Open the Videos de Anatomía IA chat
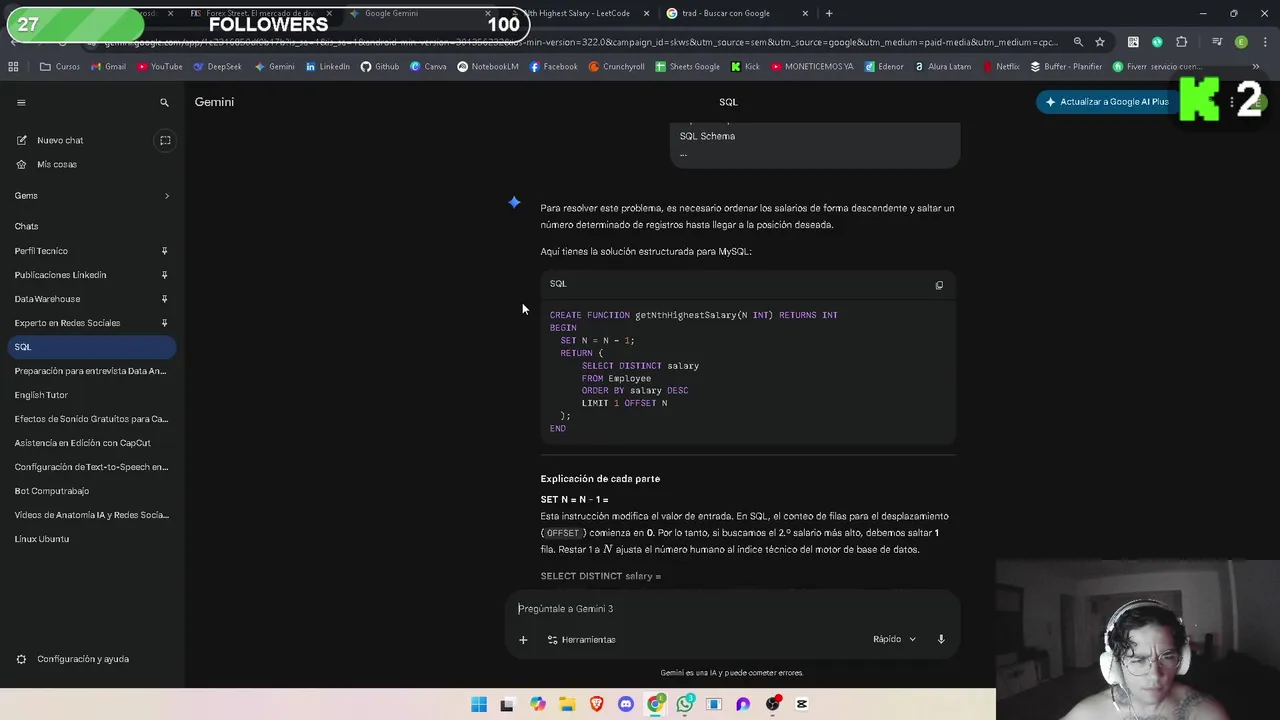Viewport: 1280px width, 720px height. [91, 515]
